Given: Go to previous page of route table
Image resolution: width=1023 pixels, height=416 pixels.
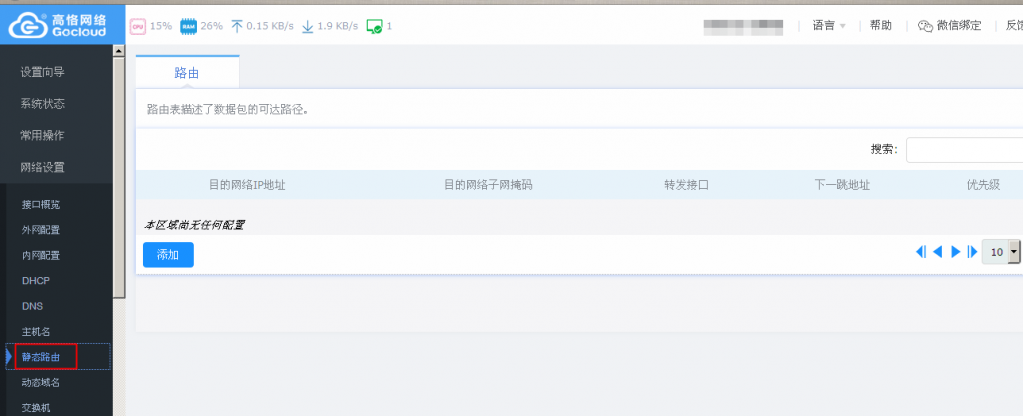Looking at the screenshot, I should [938, 252].
